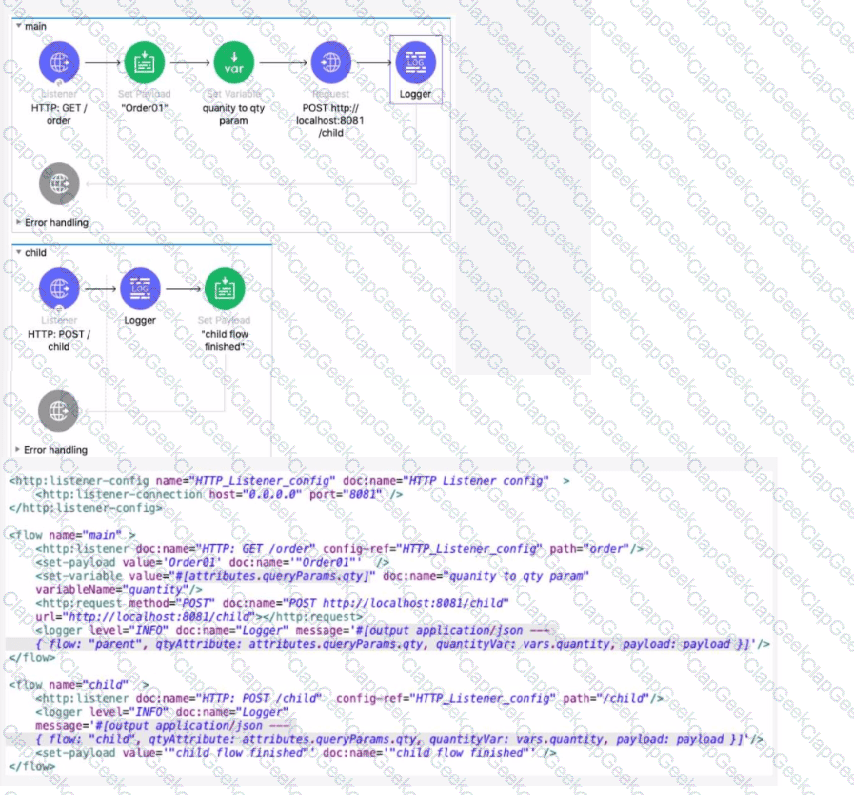Click the "child" flow title label
854x795 pixels.
coord(36,253)
